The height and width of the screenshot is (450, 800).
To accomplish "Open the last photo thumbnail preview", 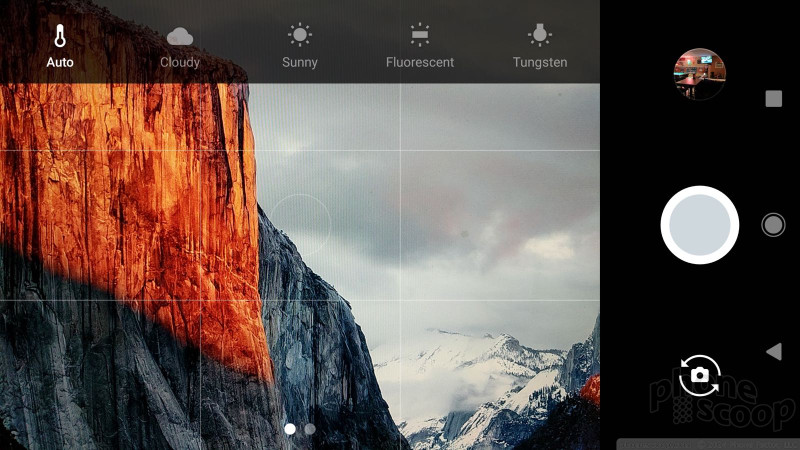I will [699, 74].
